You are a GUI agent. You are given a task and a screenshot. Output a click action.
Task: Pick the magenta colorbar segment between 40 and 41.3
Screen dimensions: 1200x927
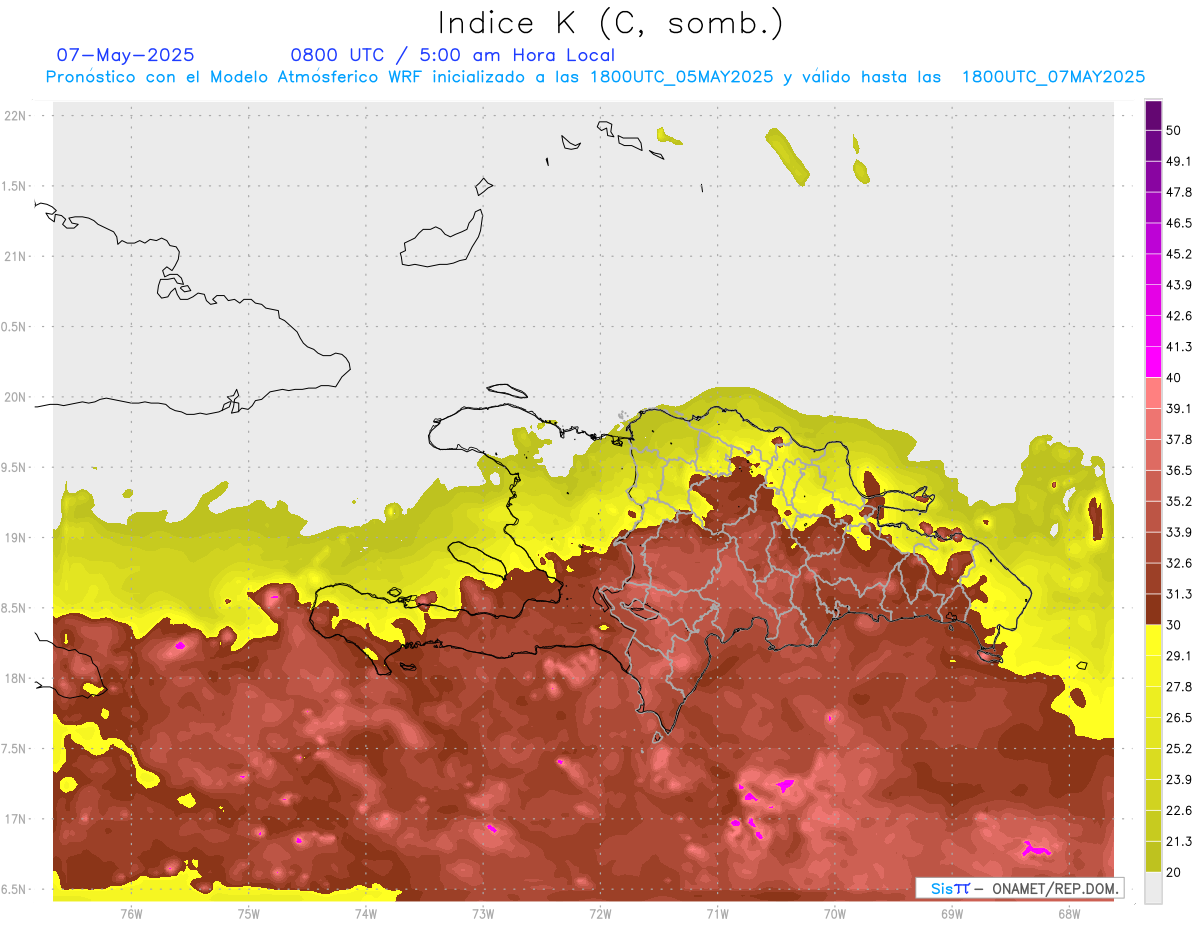pyautogui.click(x=1153, y=362)
